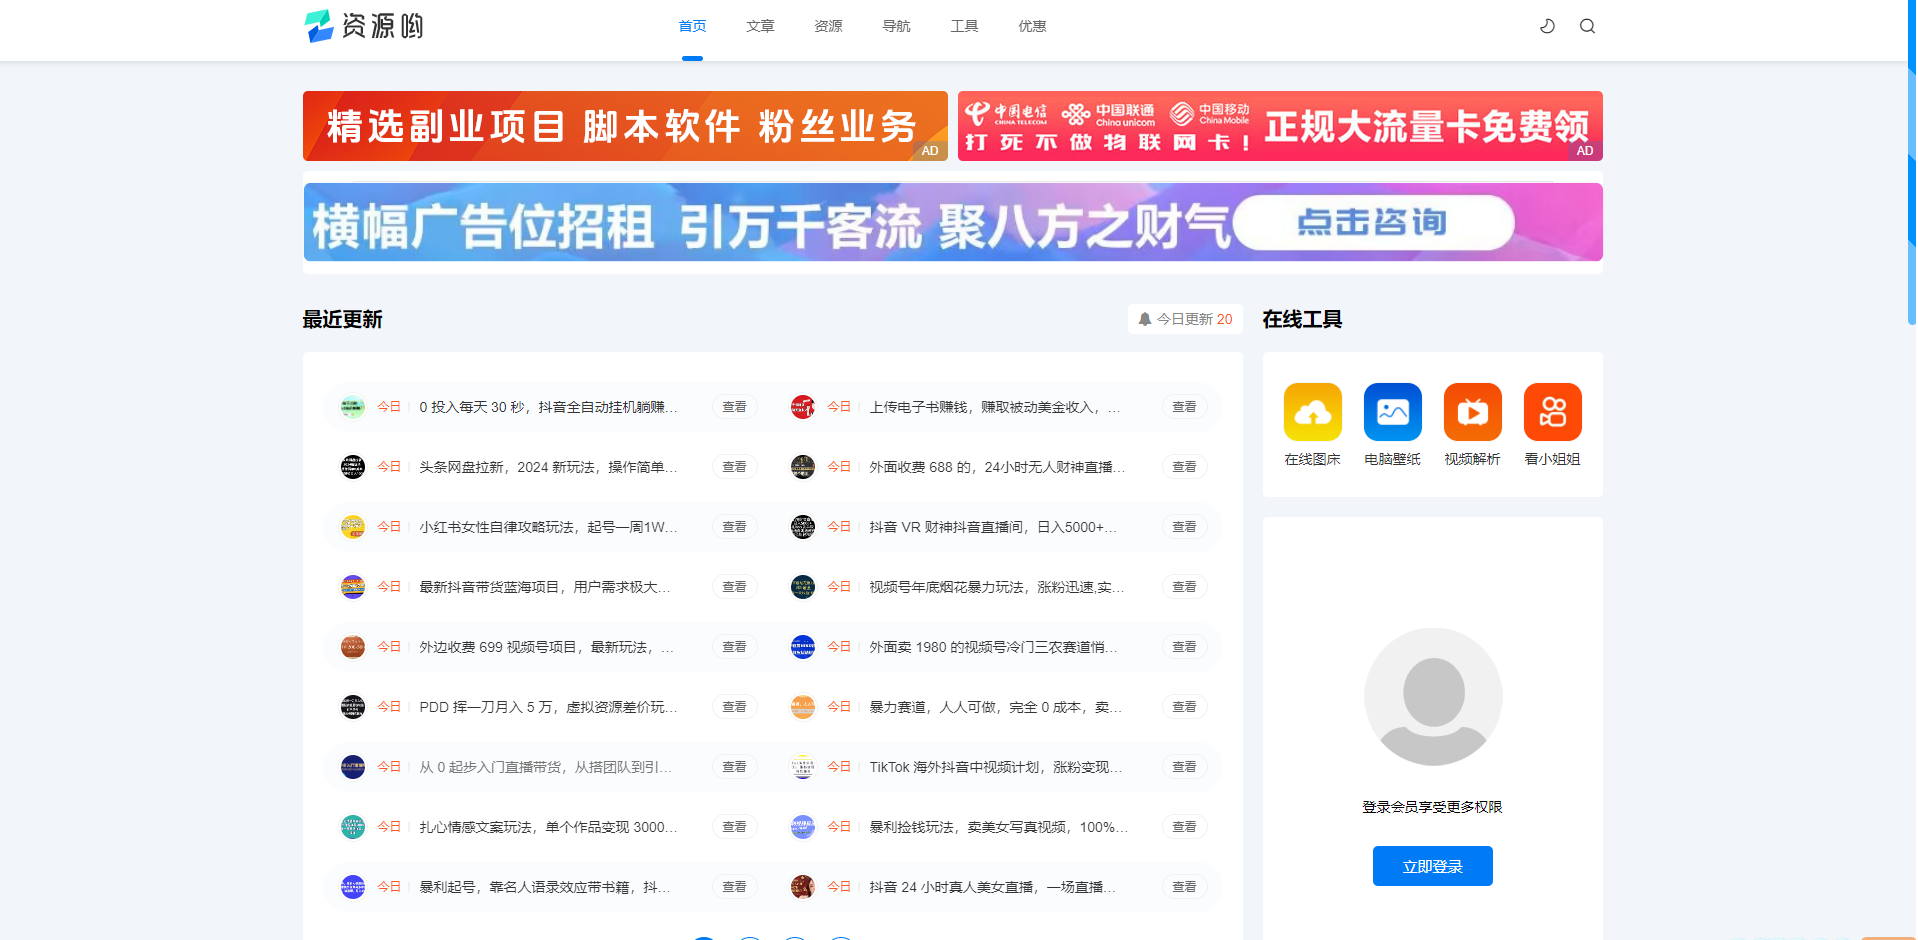Open the 看小姐姐 tool icon
Image resolution: width=1918 pixels, height=940 pixels.
(x=1552, y=412)
